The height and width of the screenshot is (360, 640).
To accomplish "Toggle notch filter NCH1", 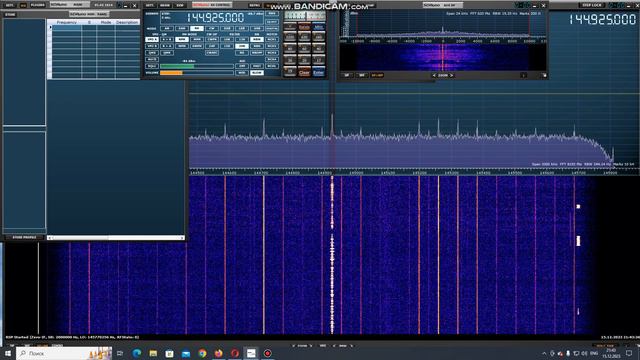I will click(x=272, y=40).
